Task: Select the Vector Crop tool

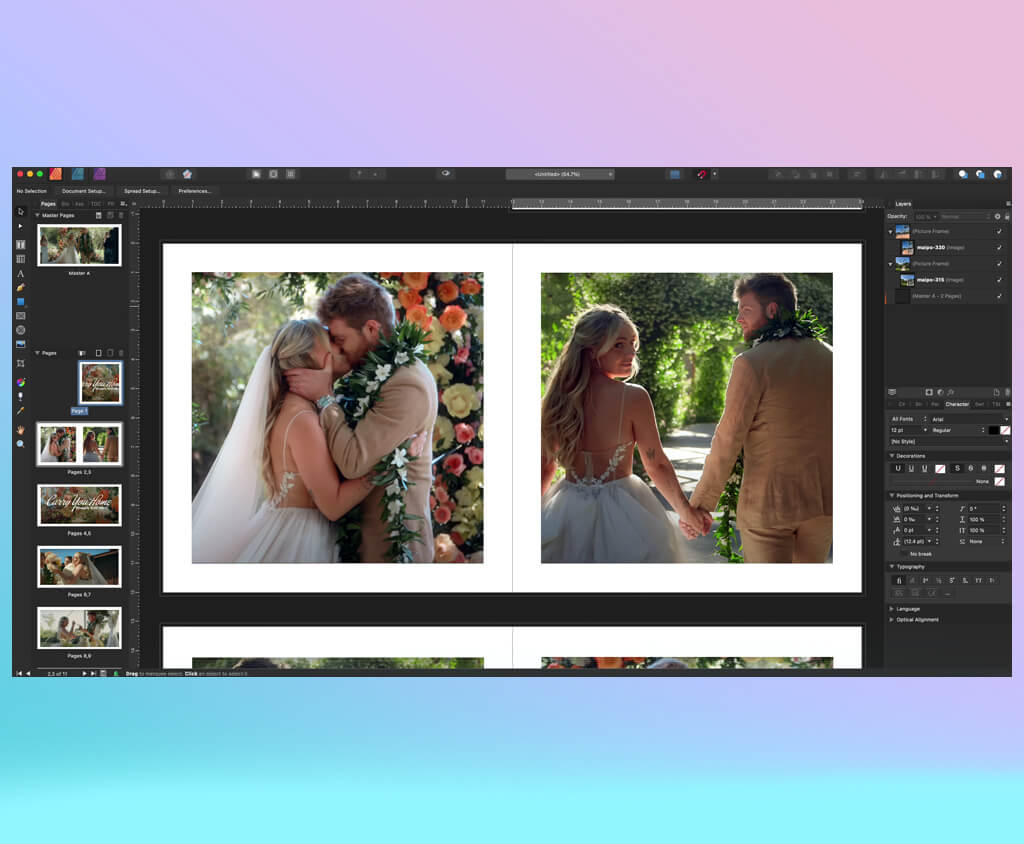Action: click(x=20, y=363)
